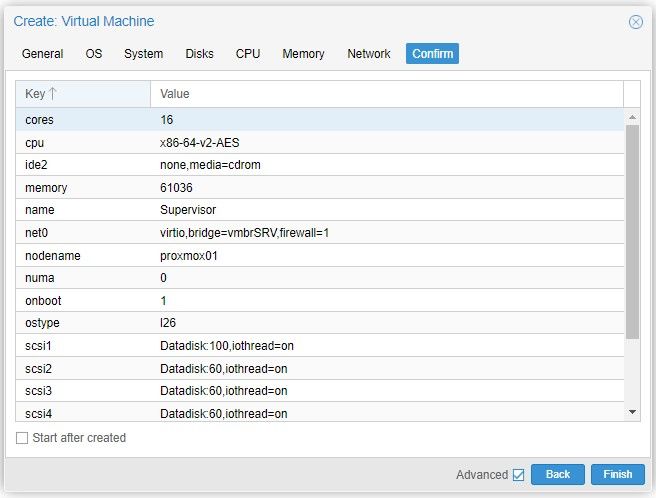
Task: Close the Create Virtual Machine dialog
Action: [x=635, y=21]
